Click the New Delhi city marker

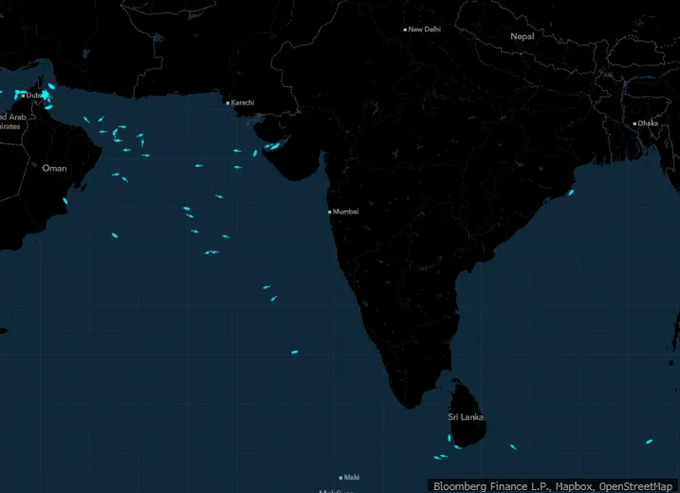coord(405,30)
